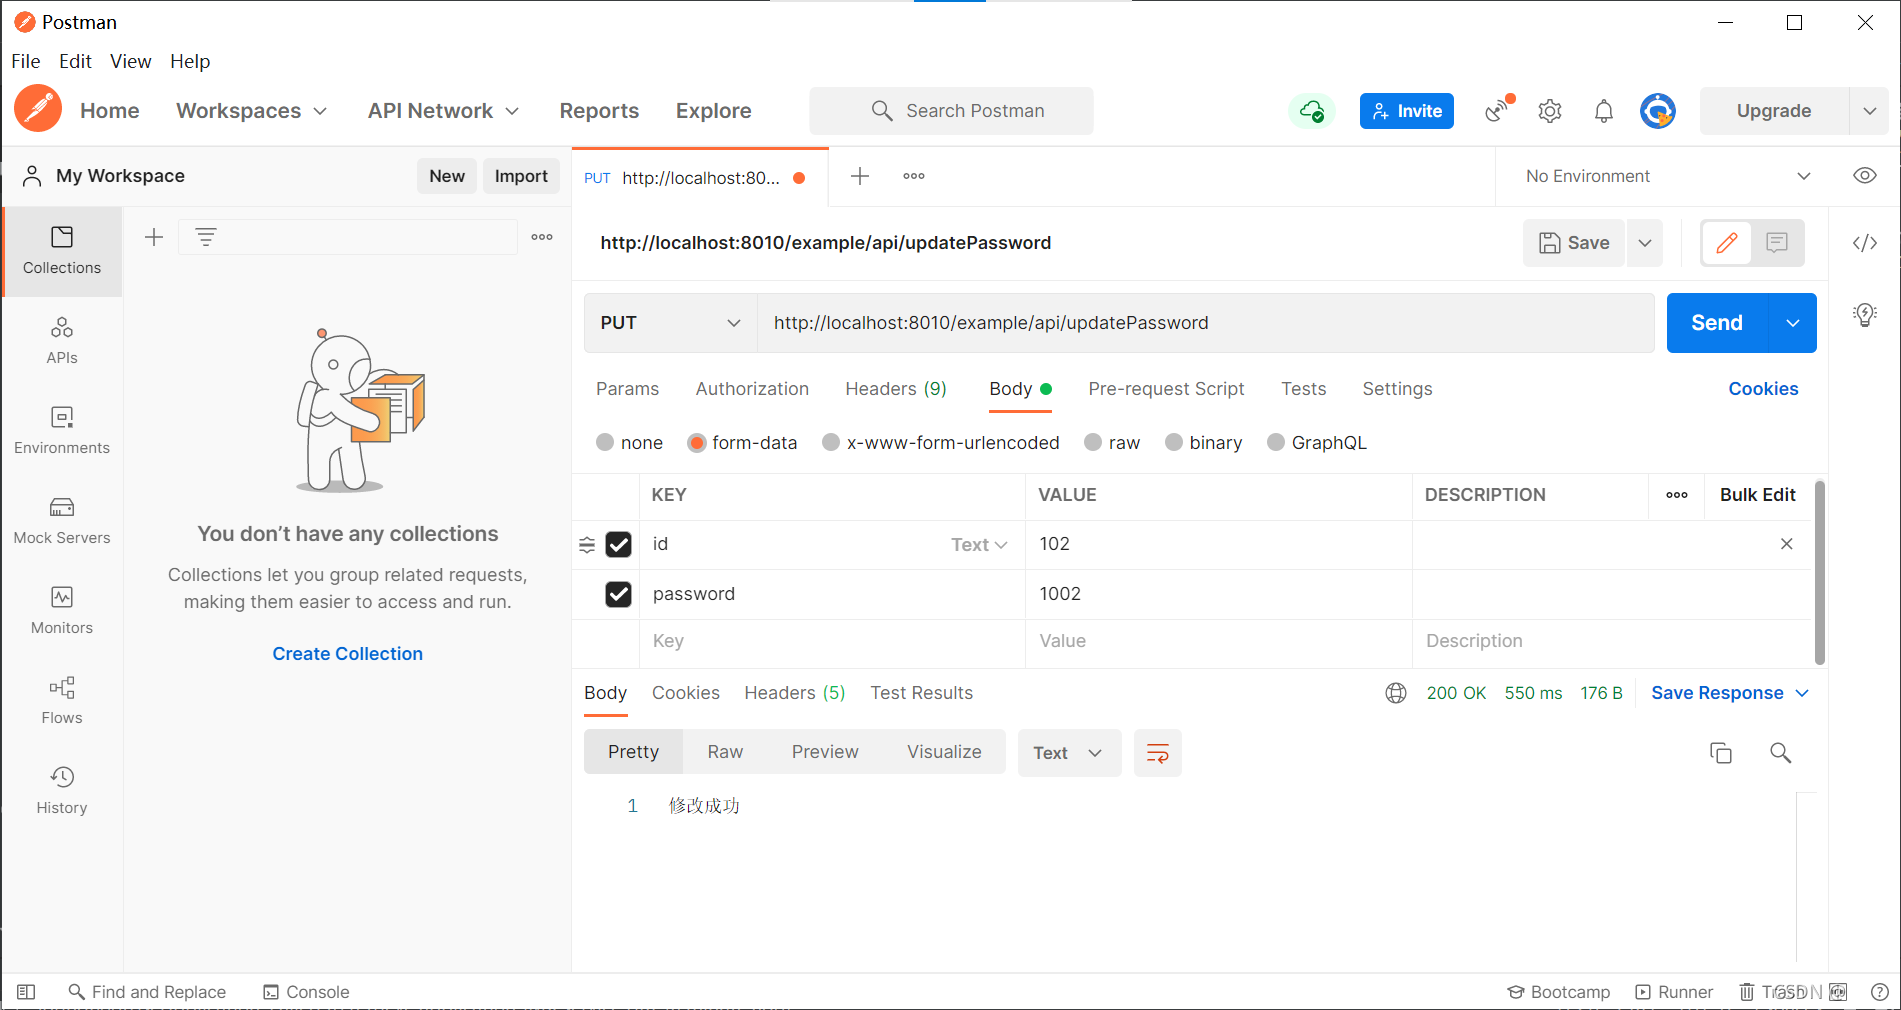Viewport: 1901px width, 1010px height.
Task: Select the form-data body type
Action: click(697, 442)
